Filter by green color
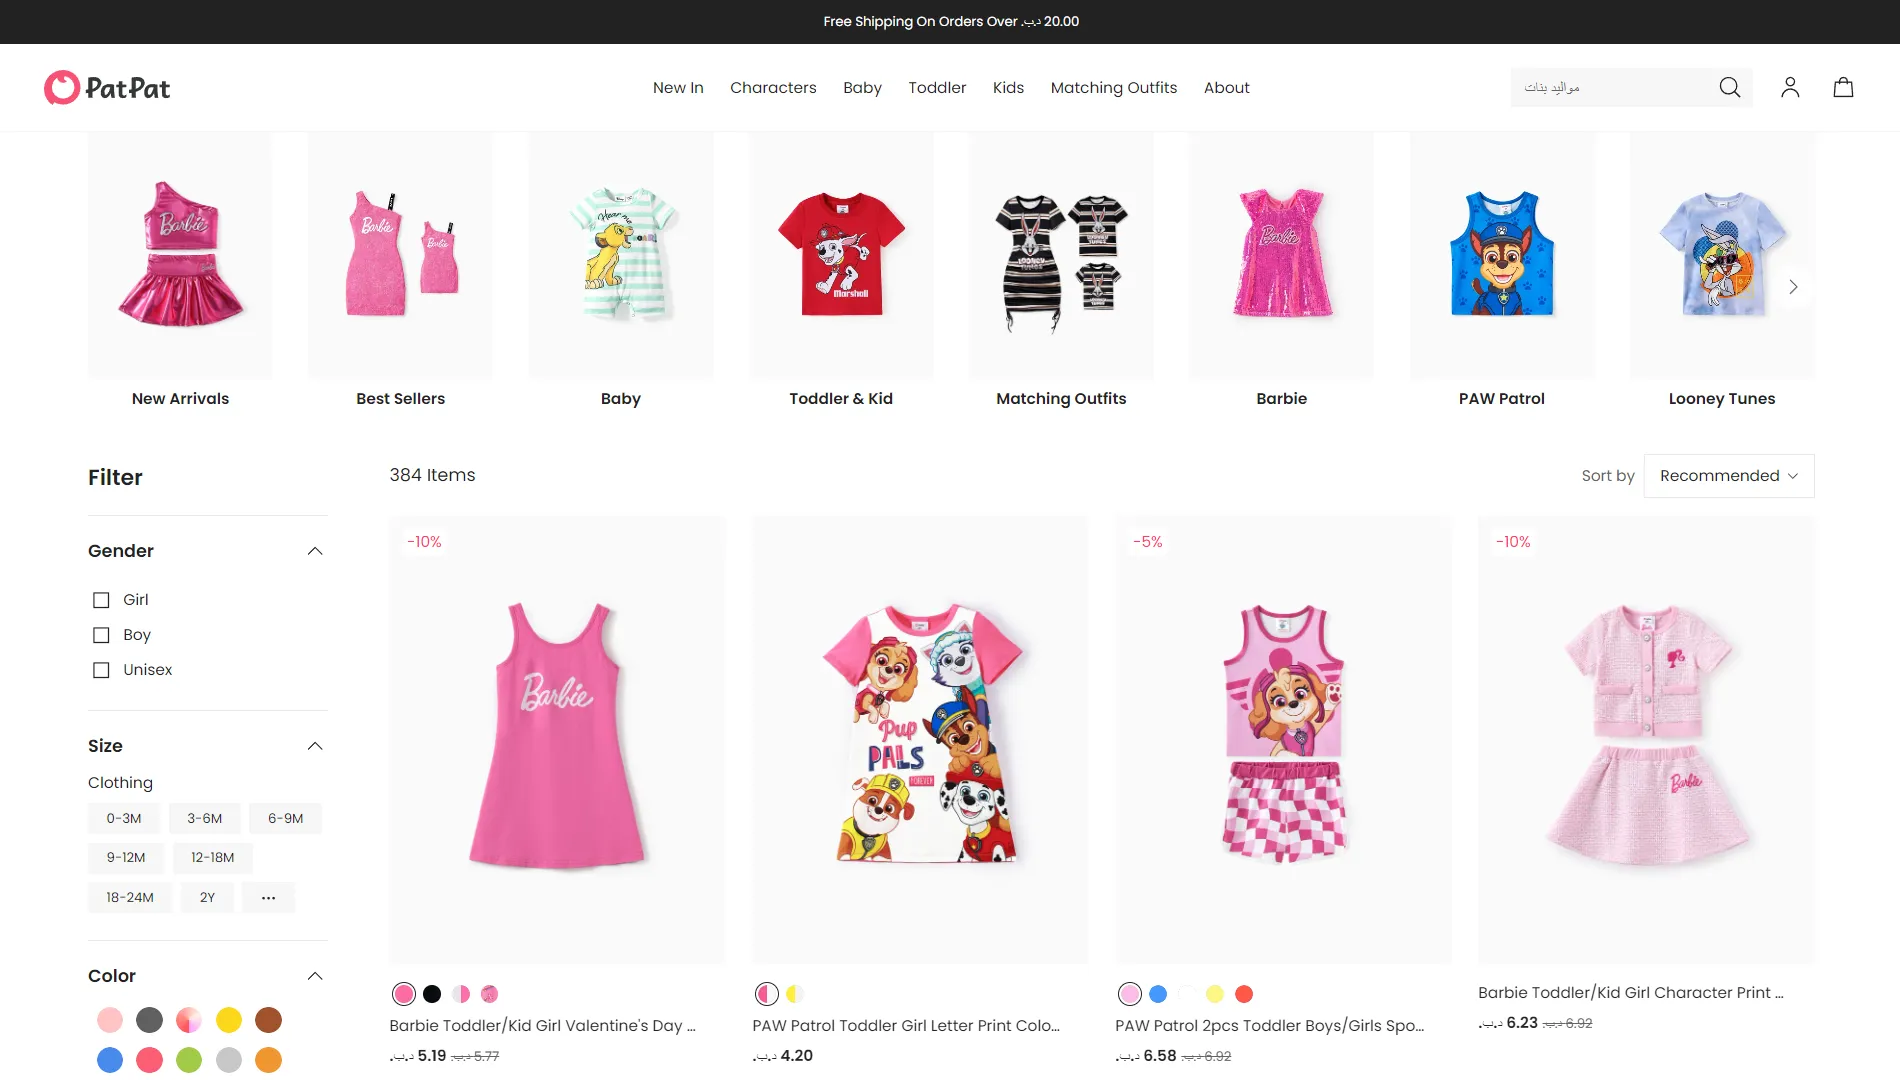Viewport: 1900px width, 1080px height. tap(189, 1060)
